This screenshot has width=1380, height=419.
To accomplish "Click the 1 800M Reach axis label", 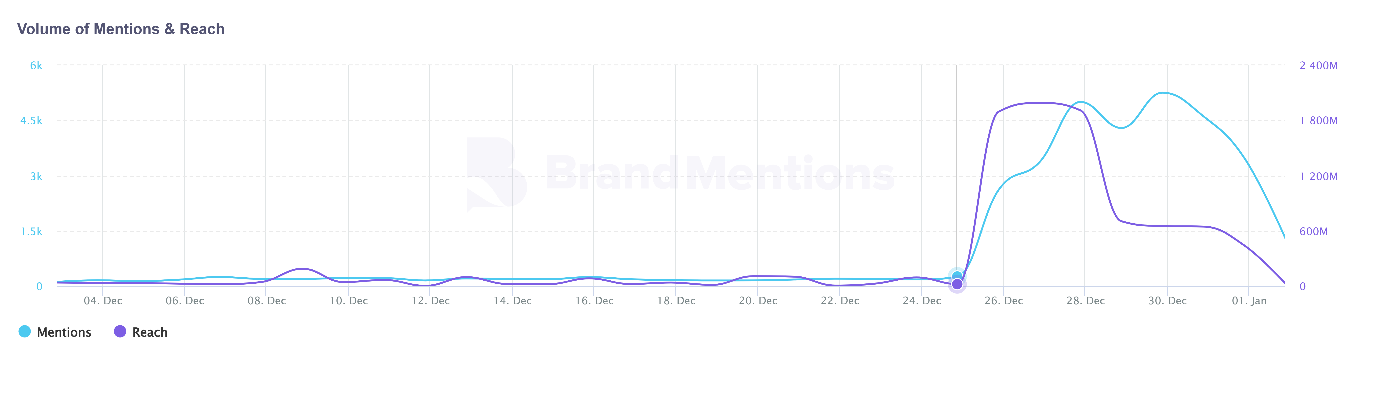I will tap(1319, 121).
